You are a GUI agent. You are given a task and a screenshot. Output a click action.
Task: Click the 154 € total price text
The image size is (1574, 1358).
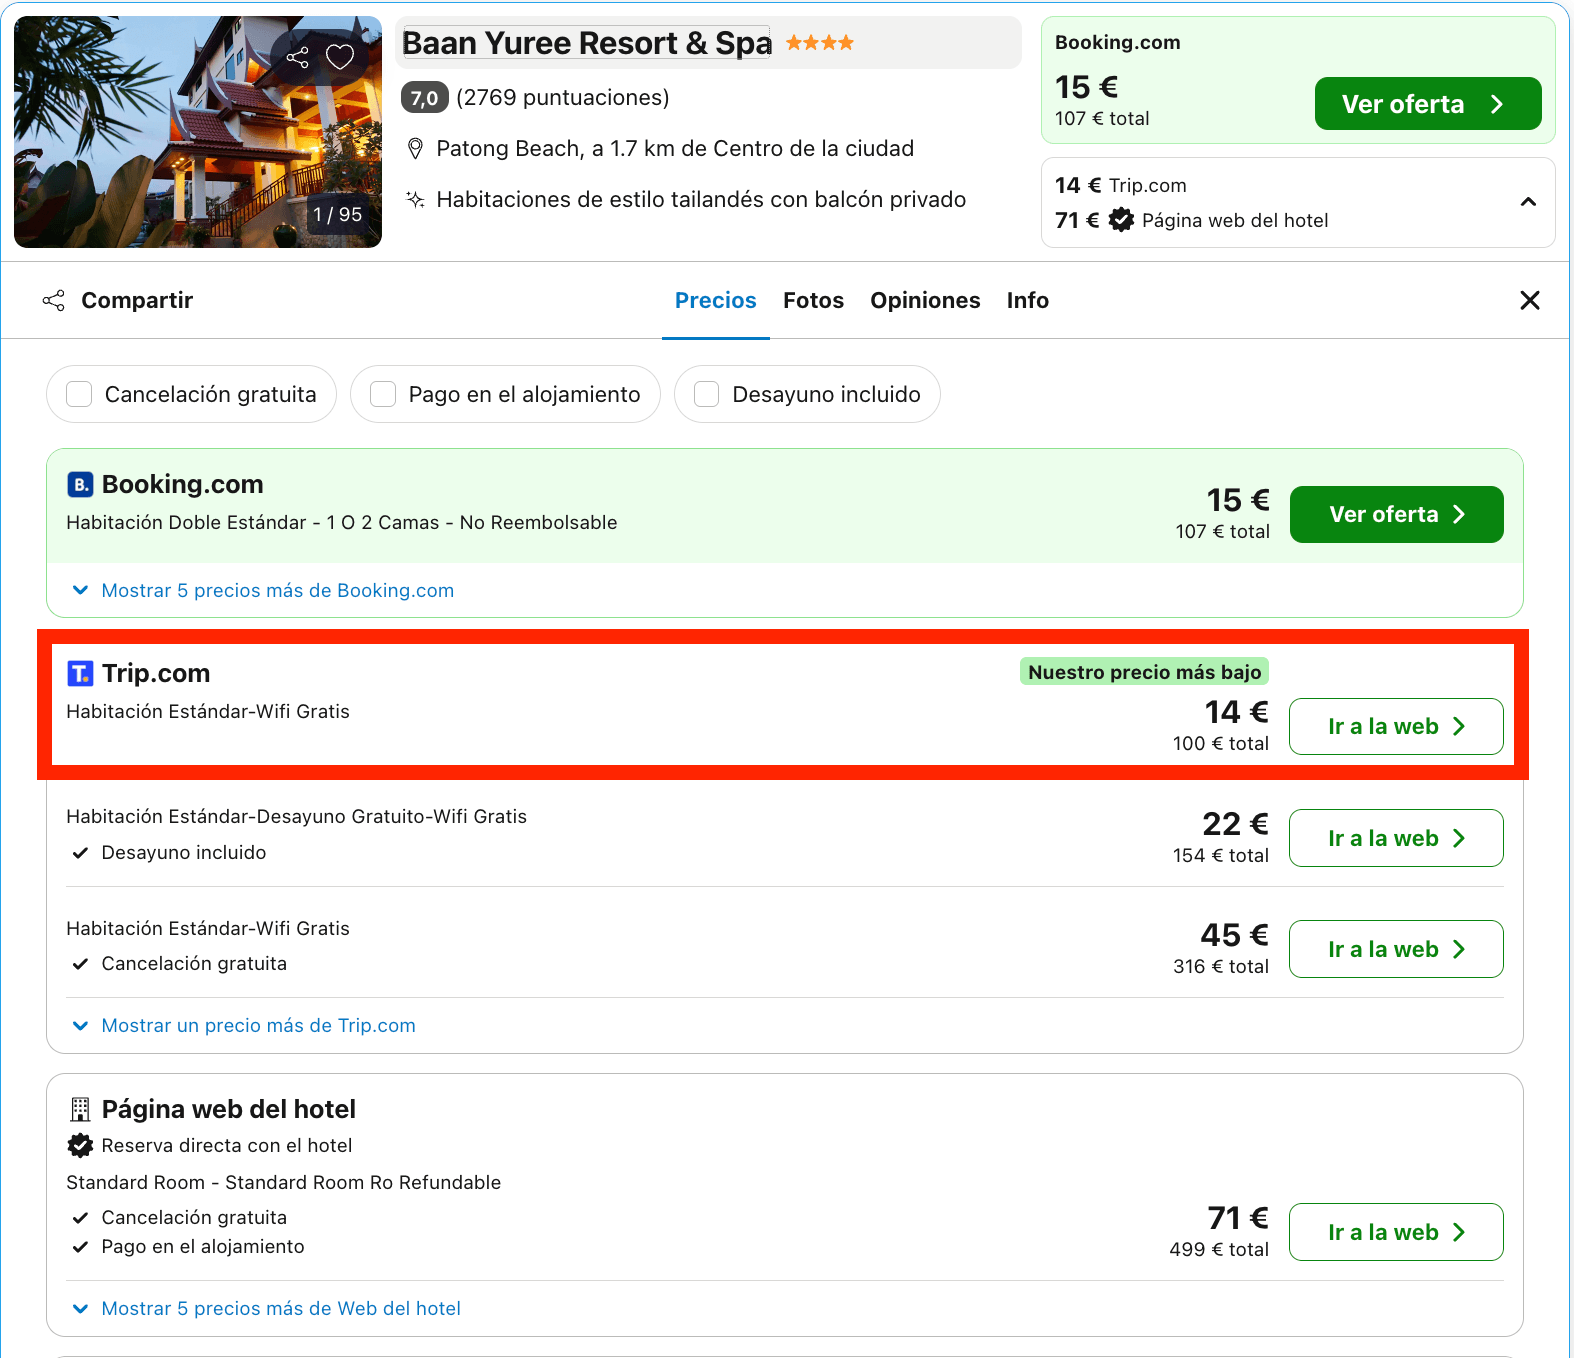tap(1221, 855)
